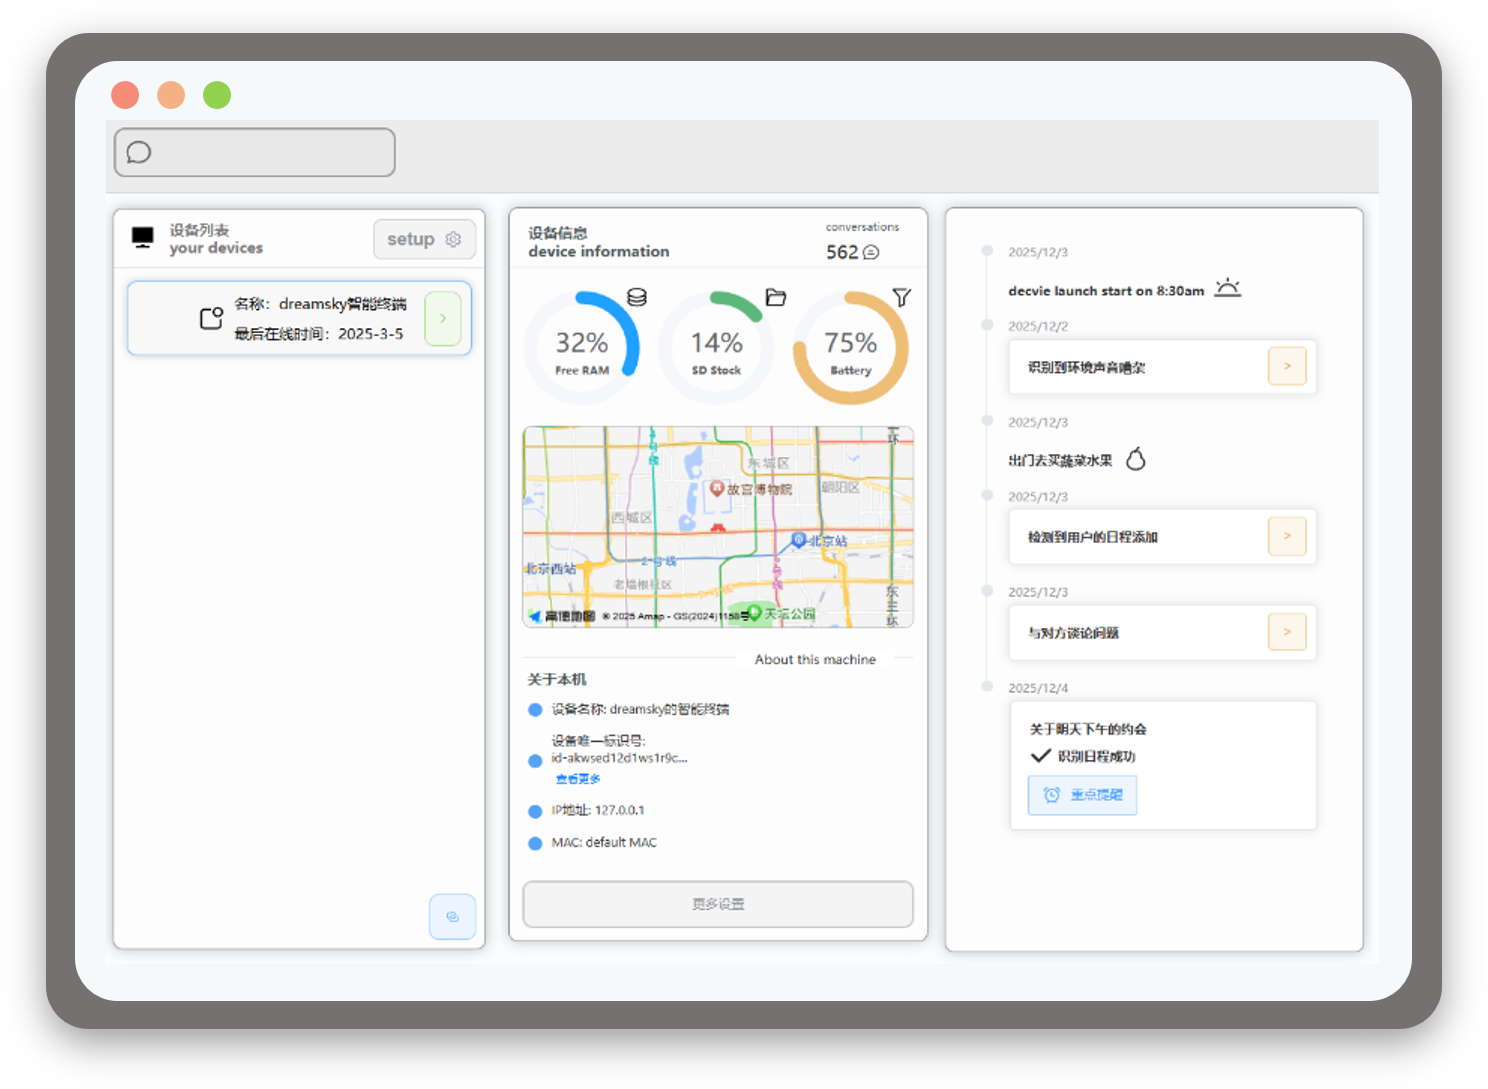
Task: Expand the 识别到环境声音嘈杂 entry arrow
Action: point(1287,366)
